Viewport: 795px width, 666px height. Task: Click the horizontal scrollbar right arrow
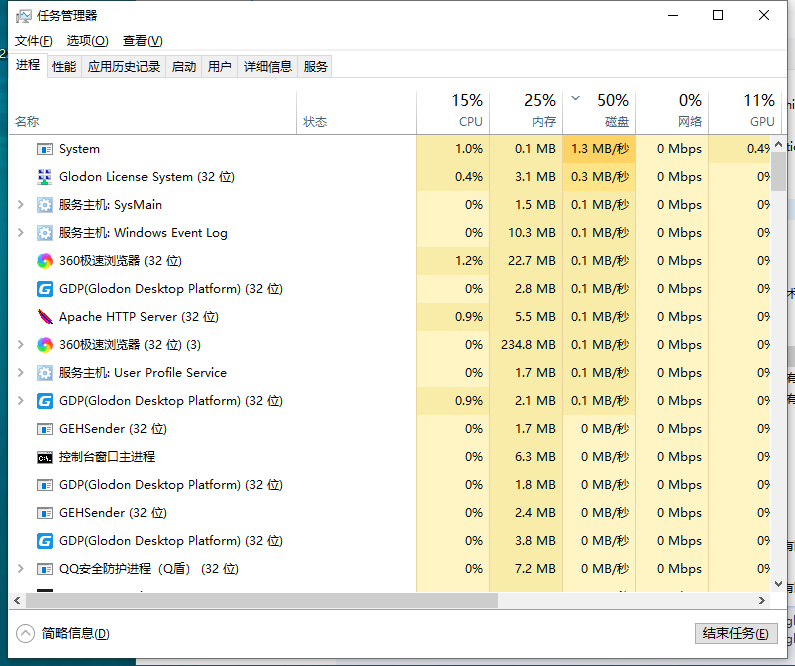coord(762,601)
